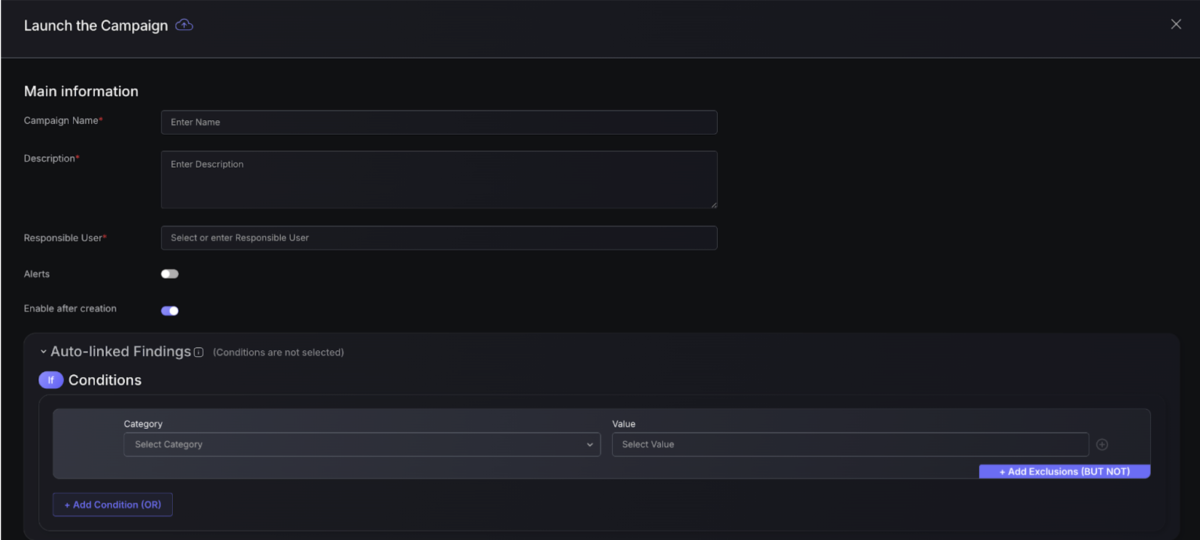Viewport: 1200px width, 540px height.
Task: Click the Main information section title
Action: point(81,91)
